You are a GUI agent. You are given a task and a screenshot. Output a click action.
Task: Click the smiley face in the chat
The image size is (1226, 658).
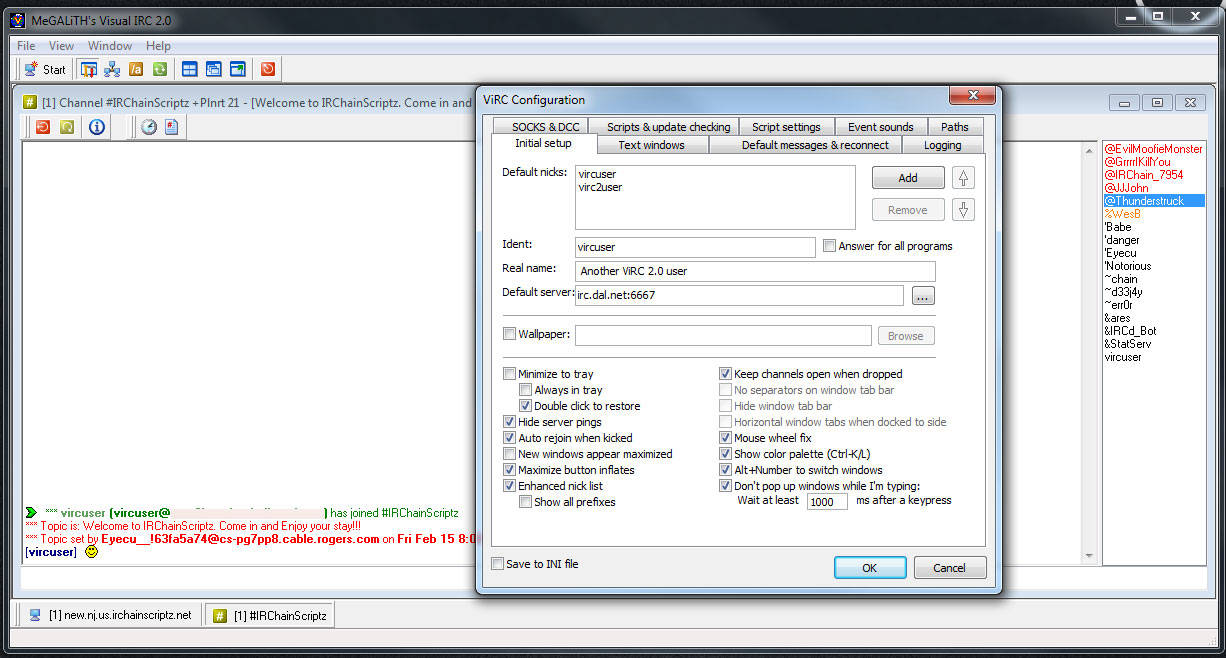click(x=91, y=552)
